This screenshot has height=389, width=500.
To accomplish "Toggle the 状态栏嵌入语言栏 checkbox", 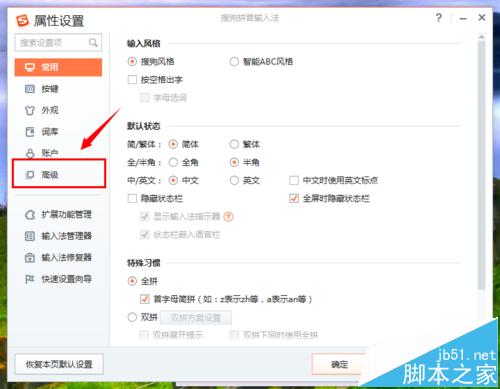I will tap(145, 235).
